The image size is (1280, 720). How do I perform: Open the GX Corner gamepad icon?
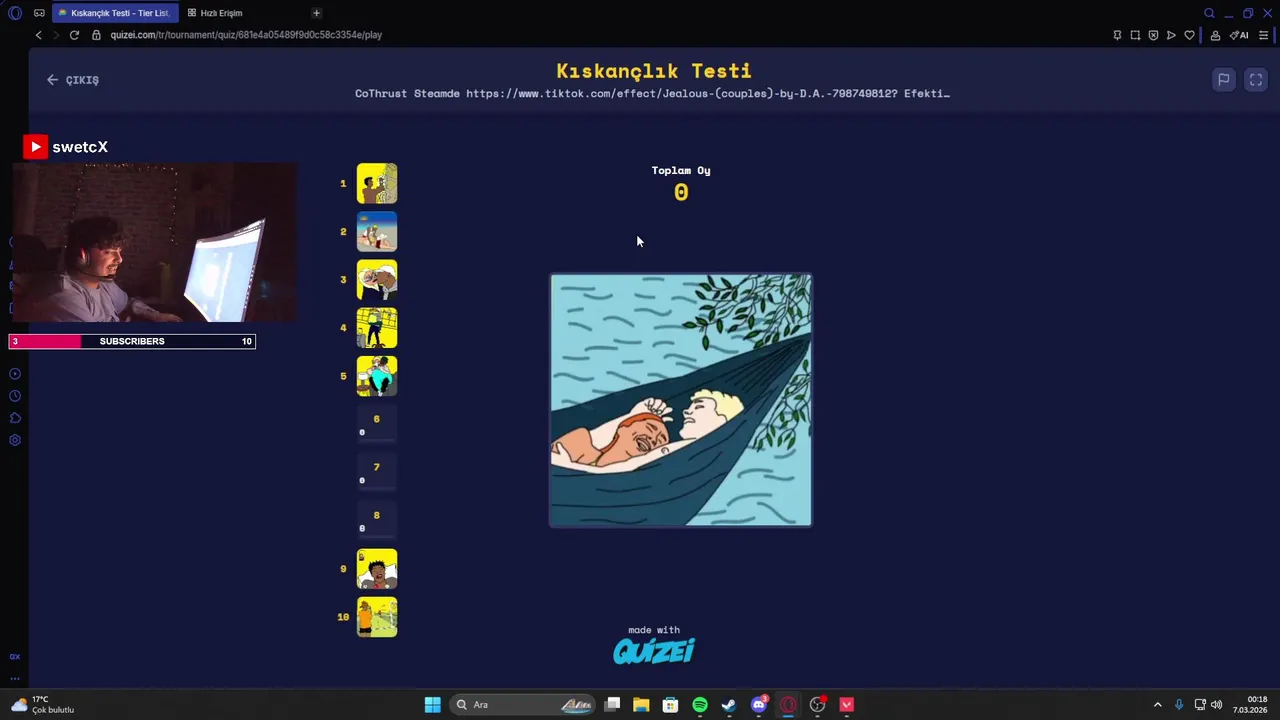tap(39, 13)
